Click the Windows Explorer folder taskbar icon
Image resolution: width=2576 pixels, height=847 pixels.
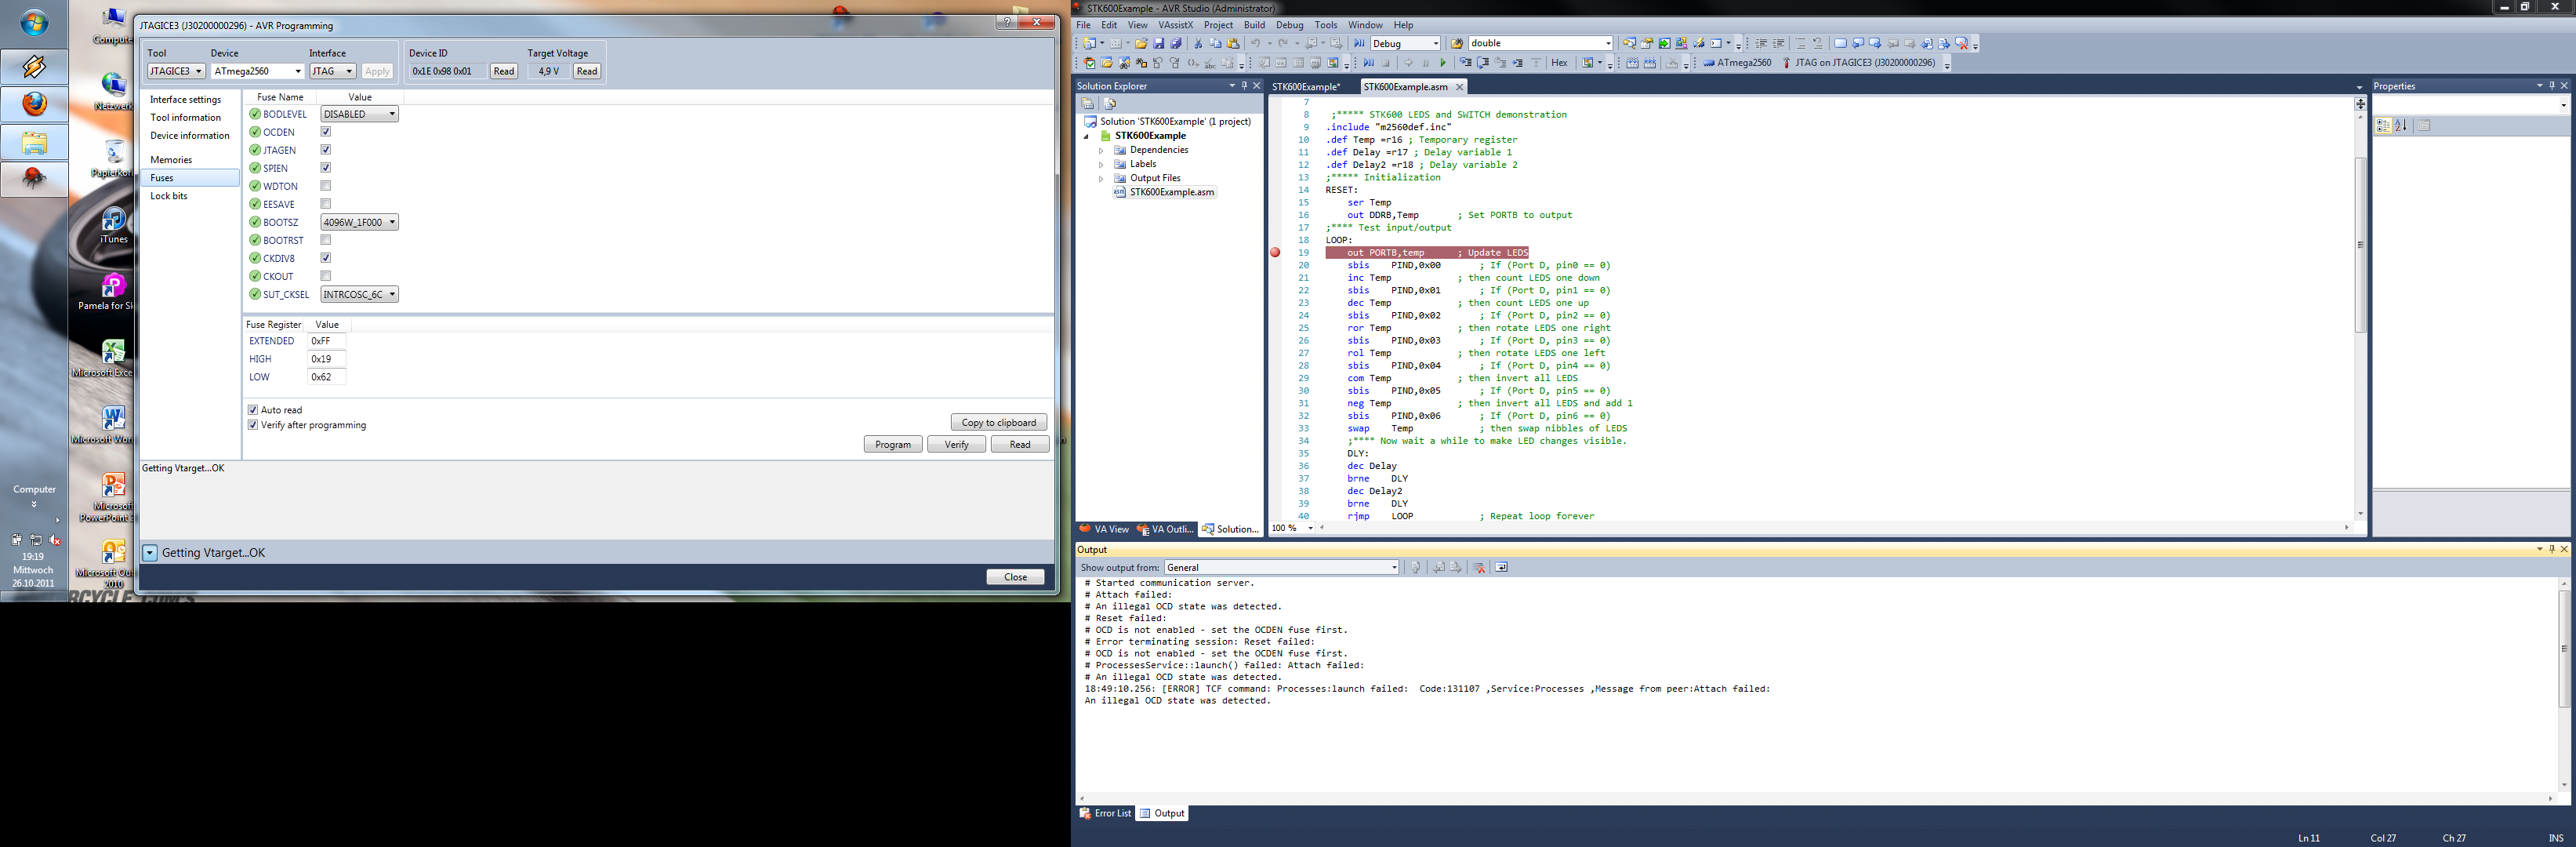tap(34, 142)
